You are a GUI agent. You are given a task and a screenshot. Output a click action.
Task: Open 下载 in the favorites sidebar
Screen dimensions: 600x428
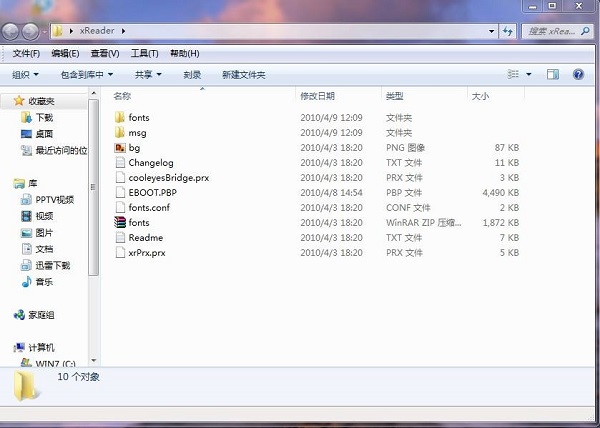pyautogui.click(x=44, y=118)
